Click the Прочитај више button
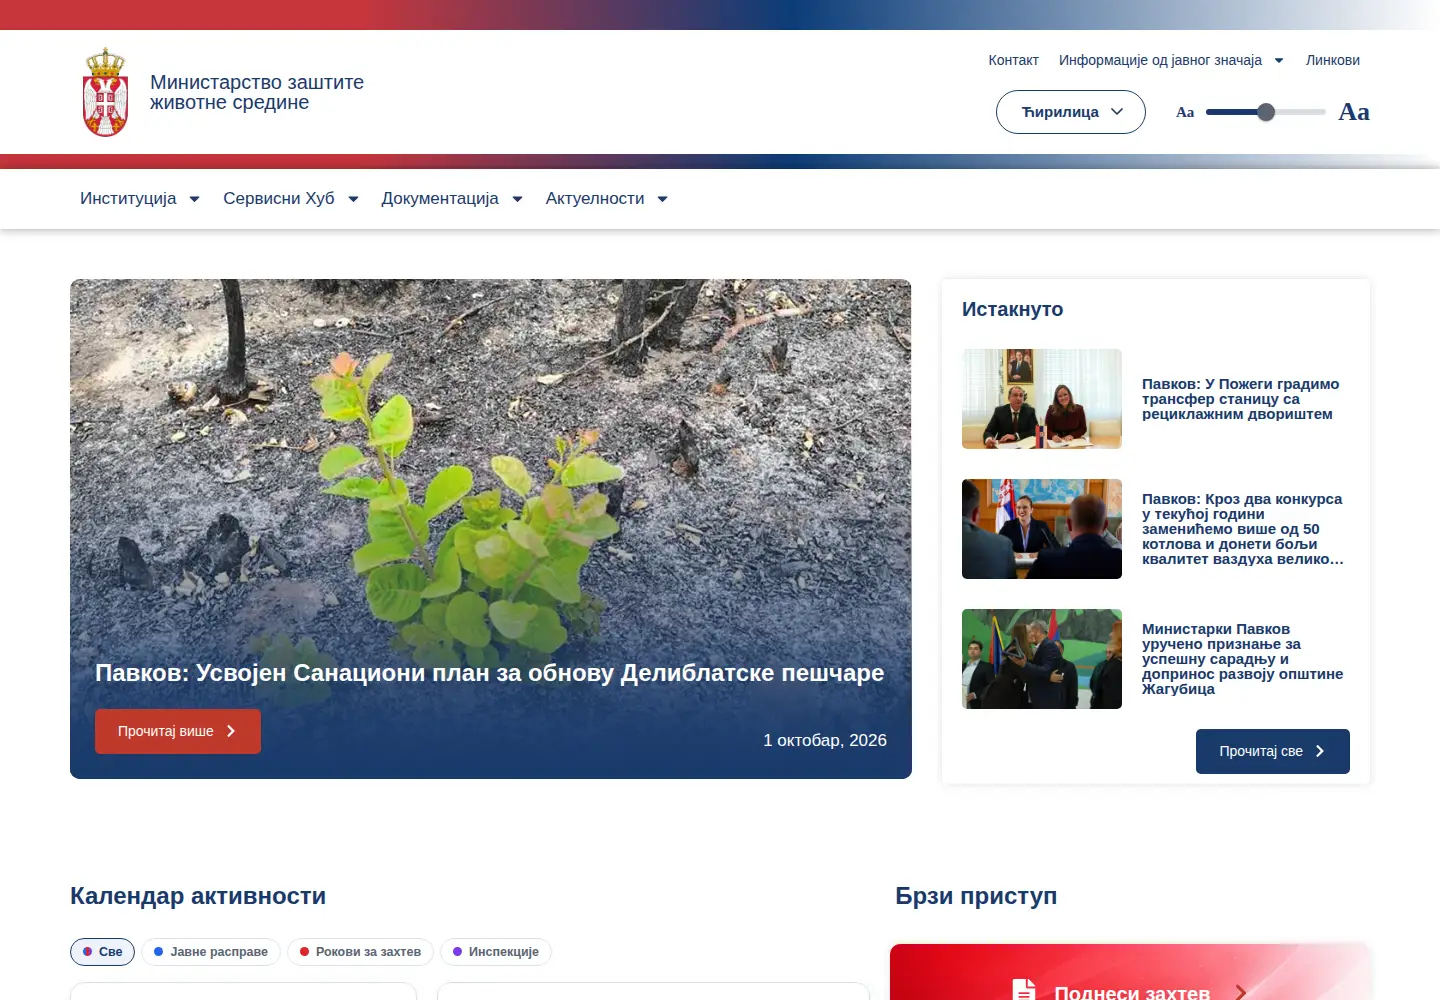The image size is (1440, 1000). click(178, 731)
